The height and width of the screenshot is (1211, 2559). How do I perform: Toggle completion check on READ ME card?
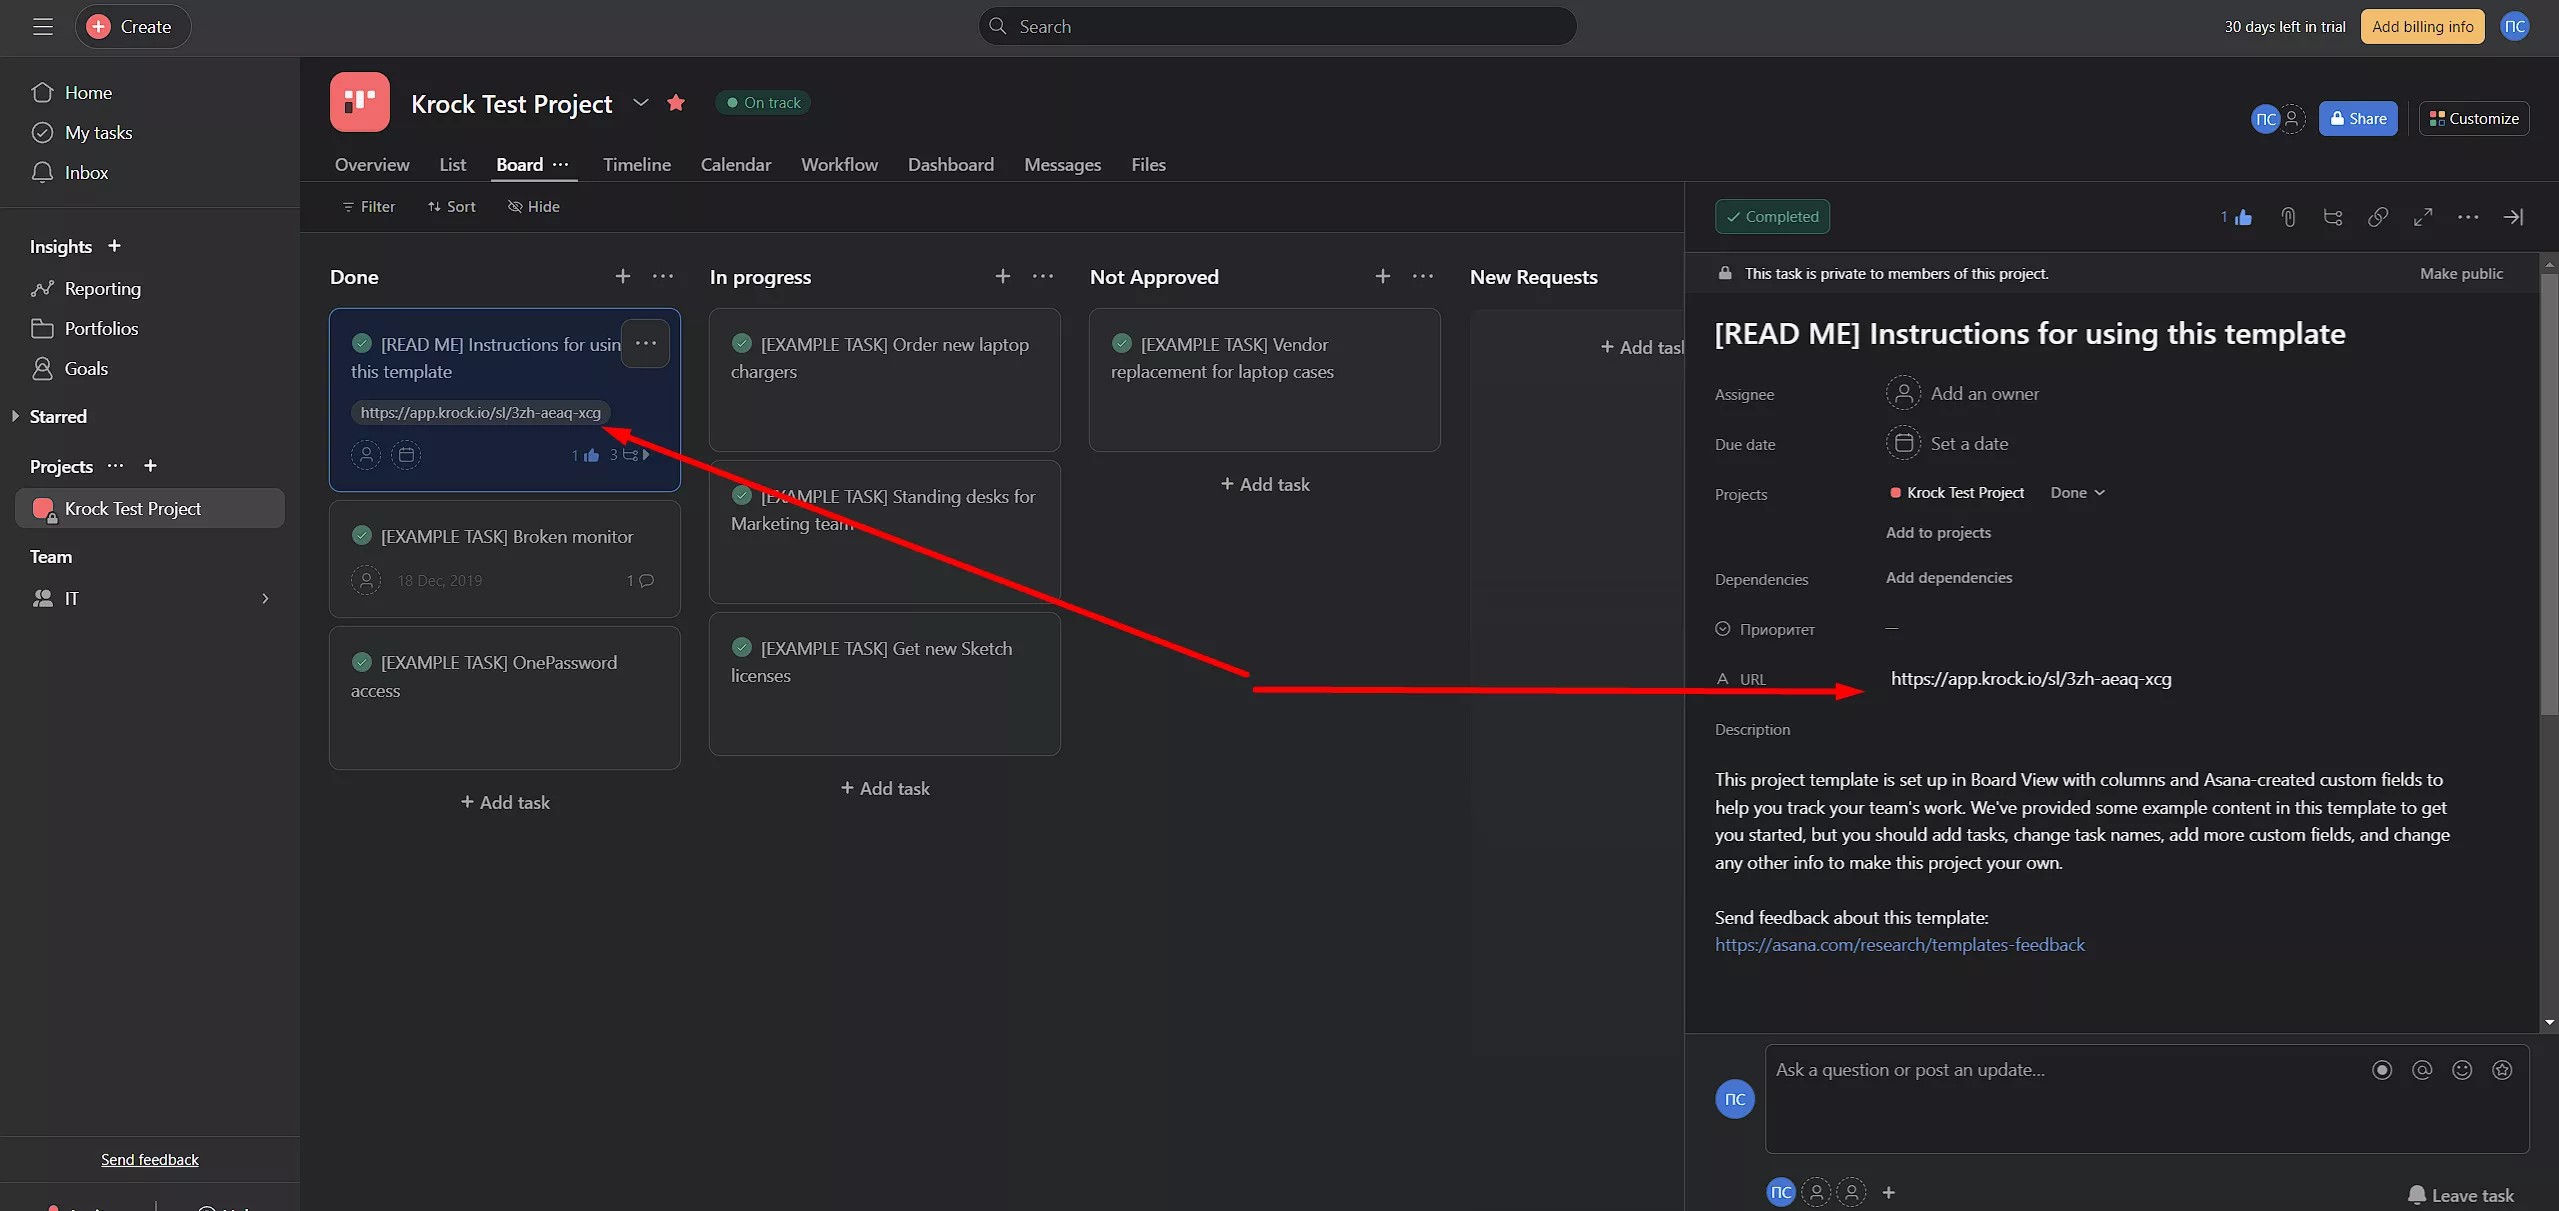pyautogui.click(x=362, y=344)
